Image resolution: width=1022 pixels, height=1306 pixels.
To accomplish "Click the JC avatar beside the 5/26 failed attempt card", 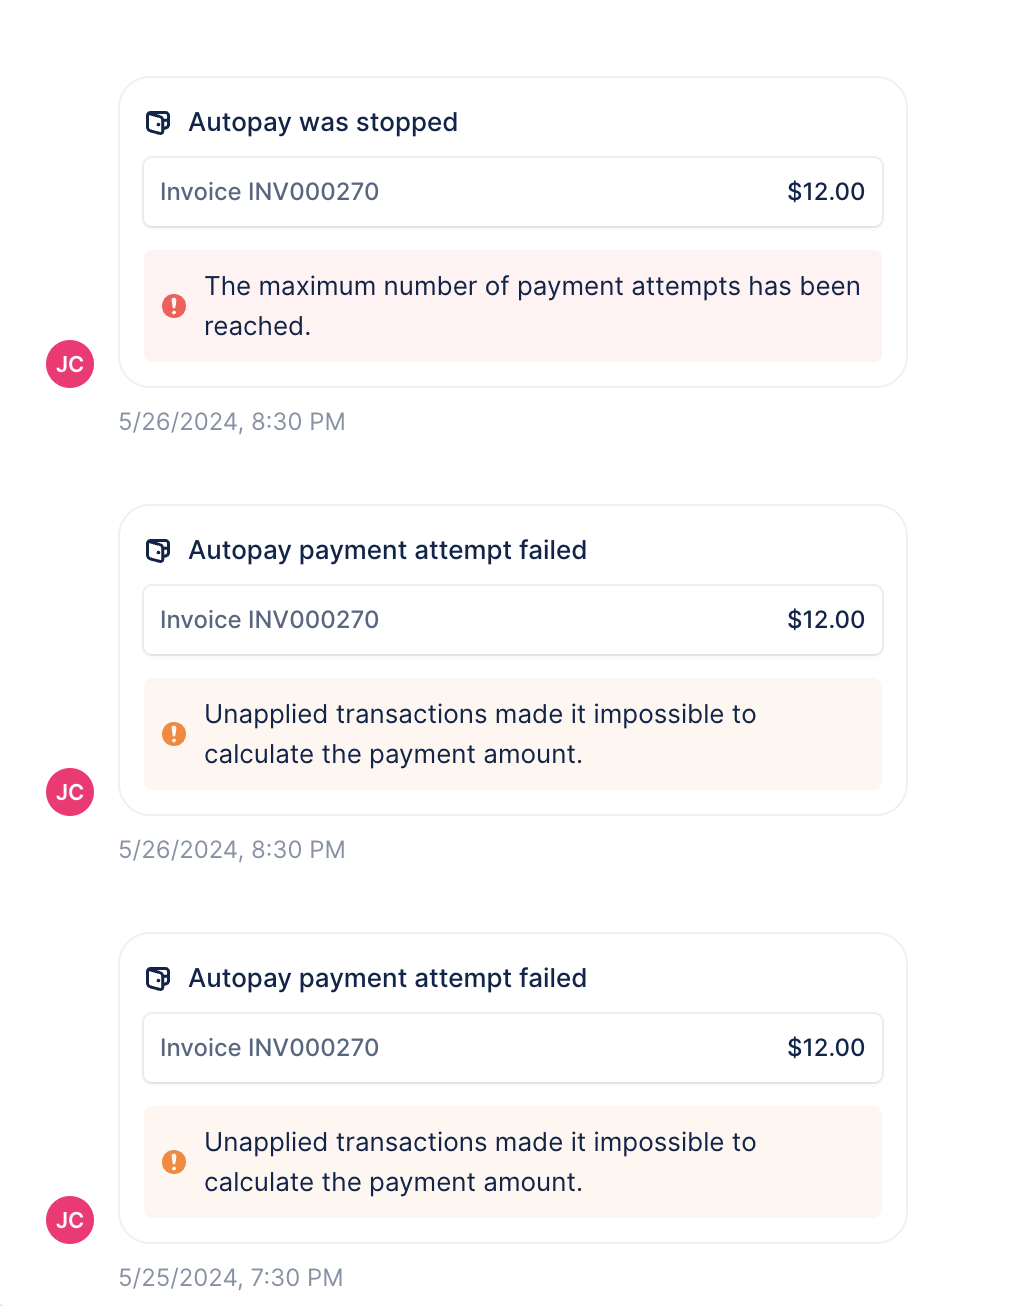I will click(x=70, y=792).
